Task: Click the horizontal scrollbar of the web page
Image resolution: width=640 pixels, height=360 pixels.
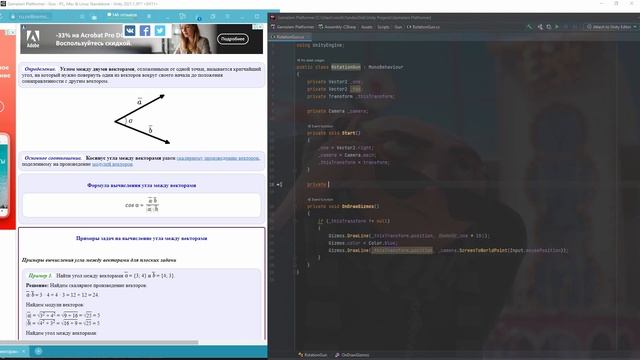Action: click(99, 342)
